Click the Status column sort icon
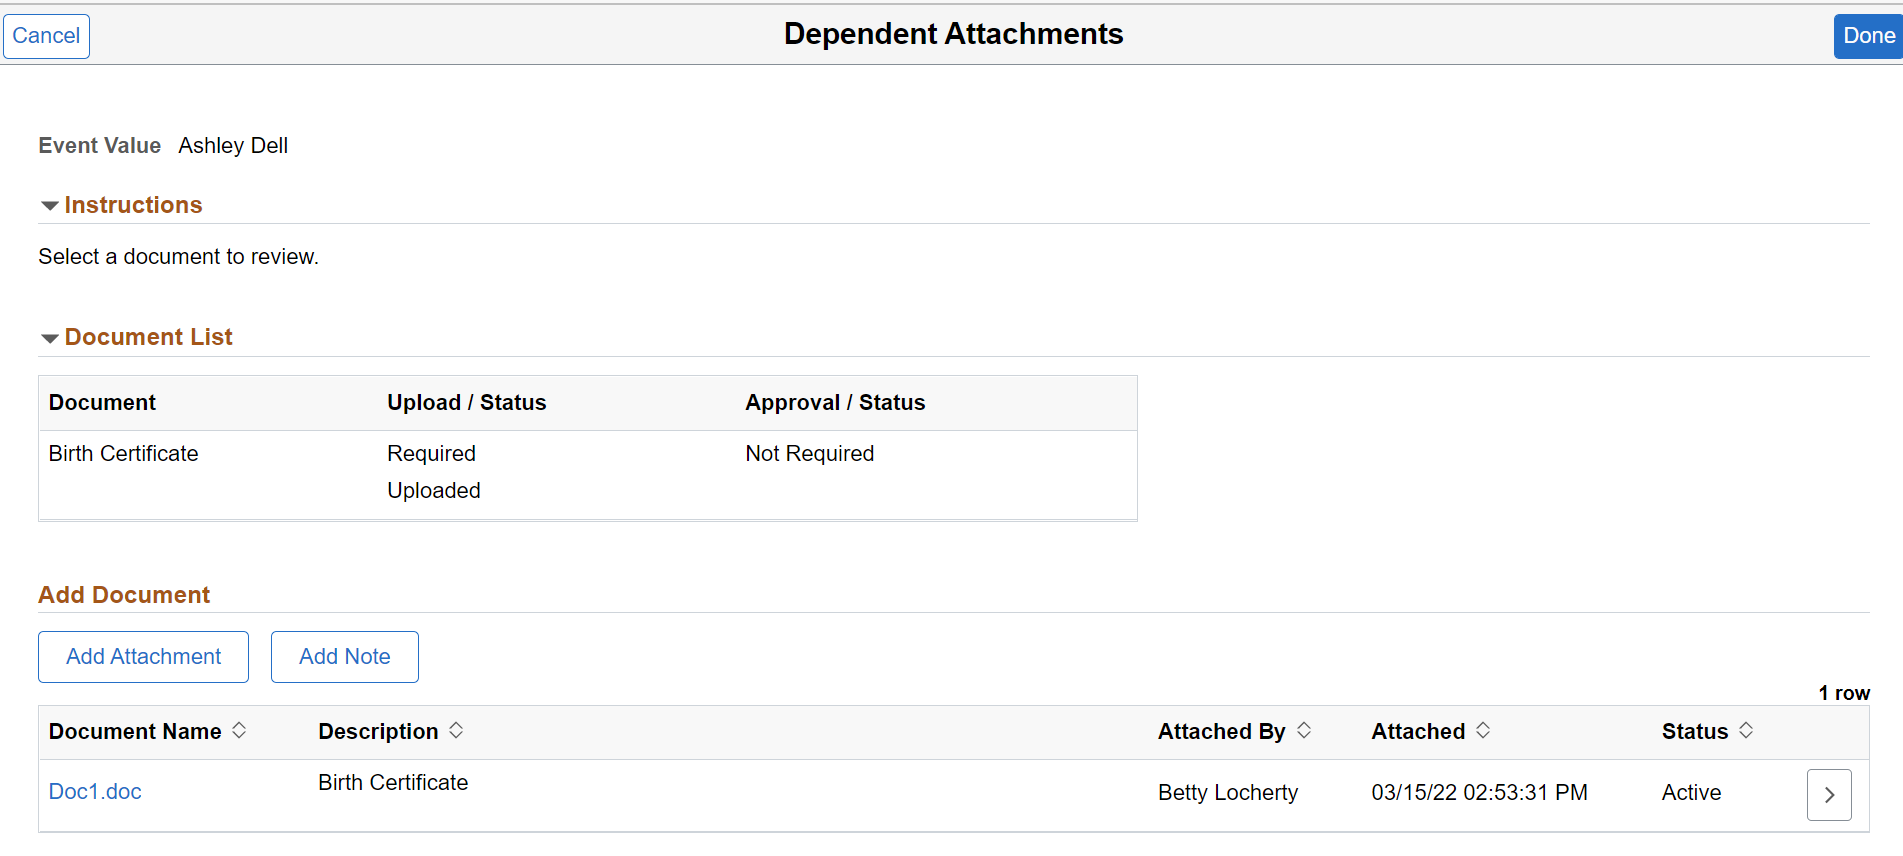This screenshot has height=856, width=1903. pos(1746,731)
